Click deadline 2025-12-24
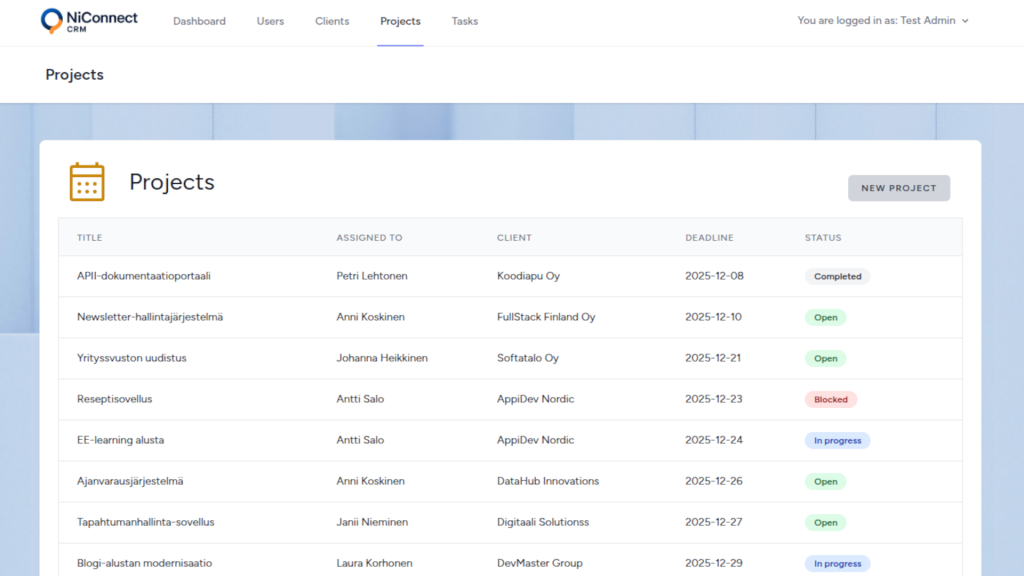Screen dimensions: 1024x576 tap(714, 440)
